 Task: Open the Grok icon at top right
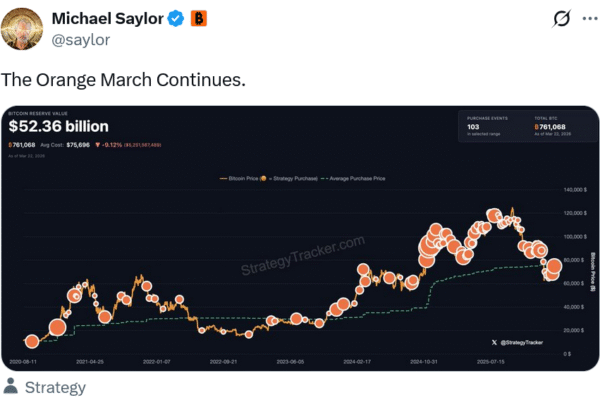pos(561,19)
